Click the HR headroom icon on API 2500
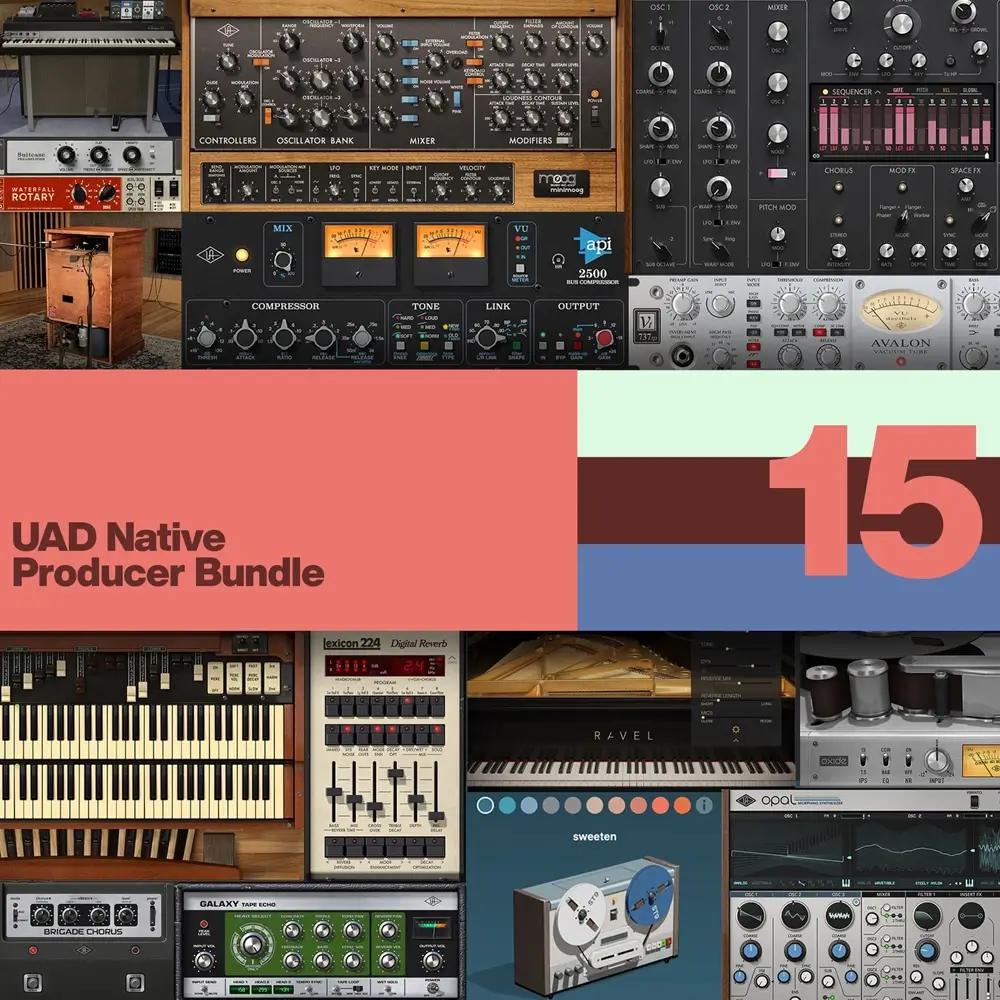 coord(558,260)
